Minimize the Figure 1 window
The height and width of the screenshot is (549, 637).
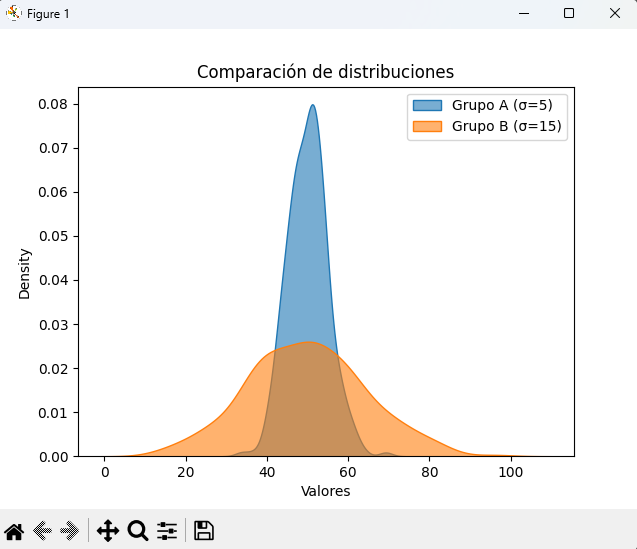[x=523, y=13]
